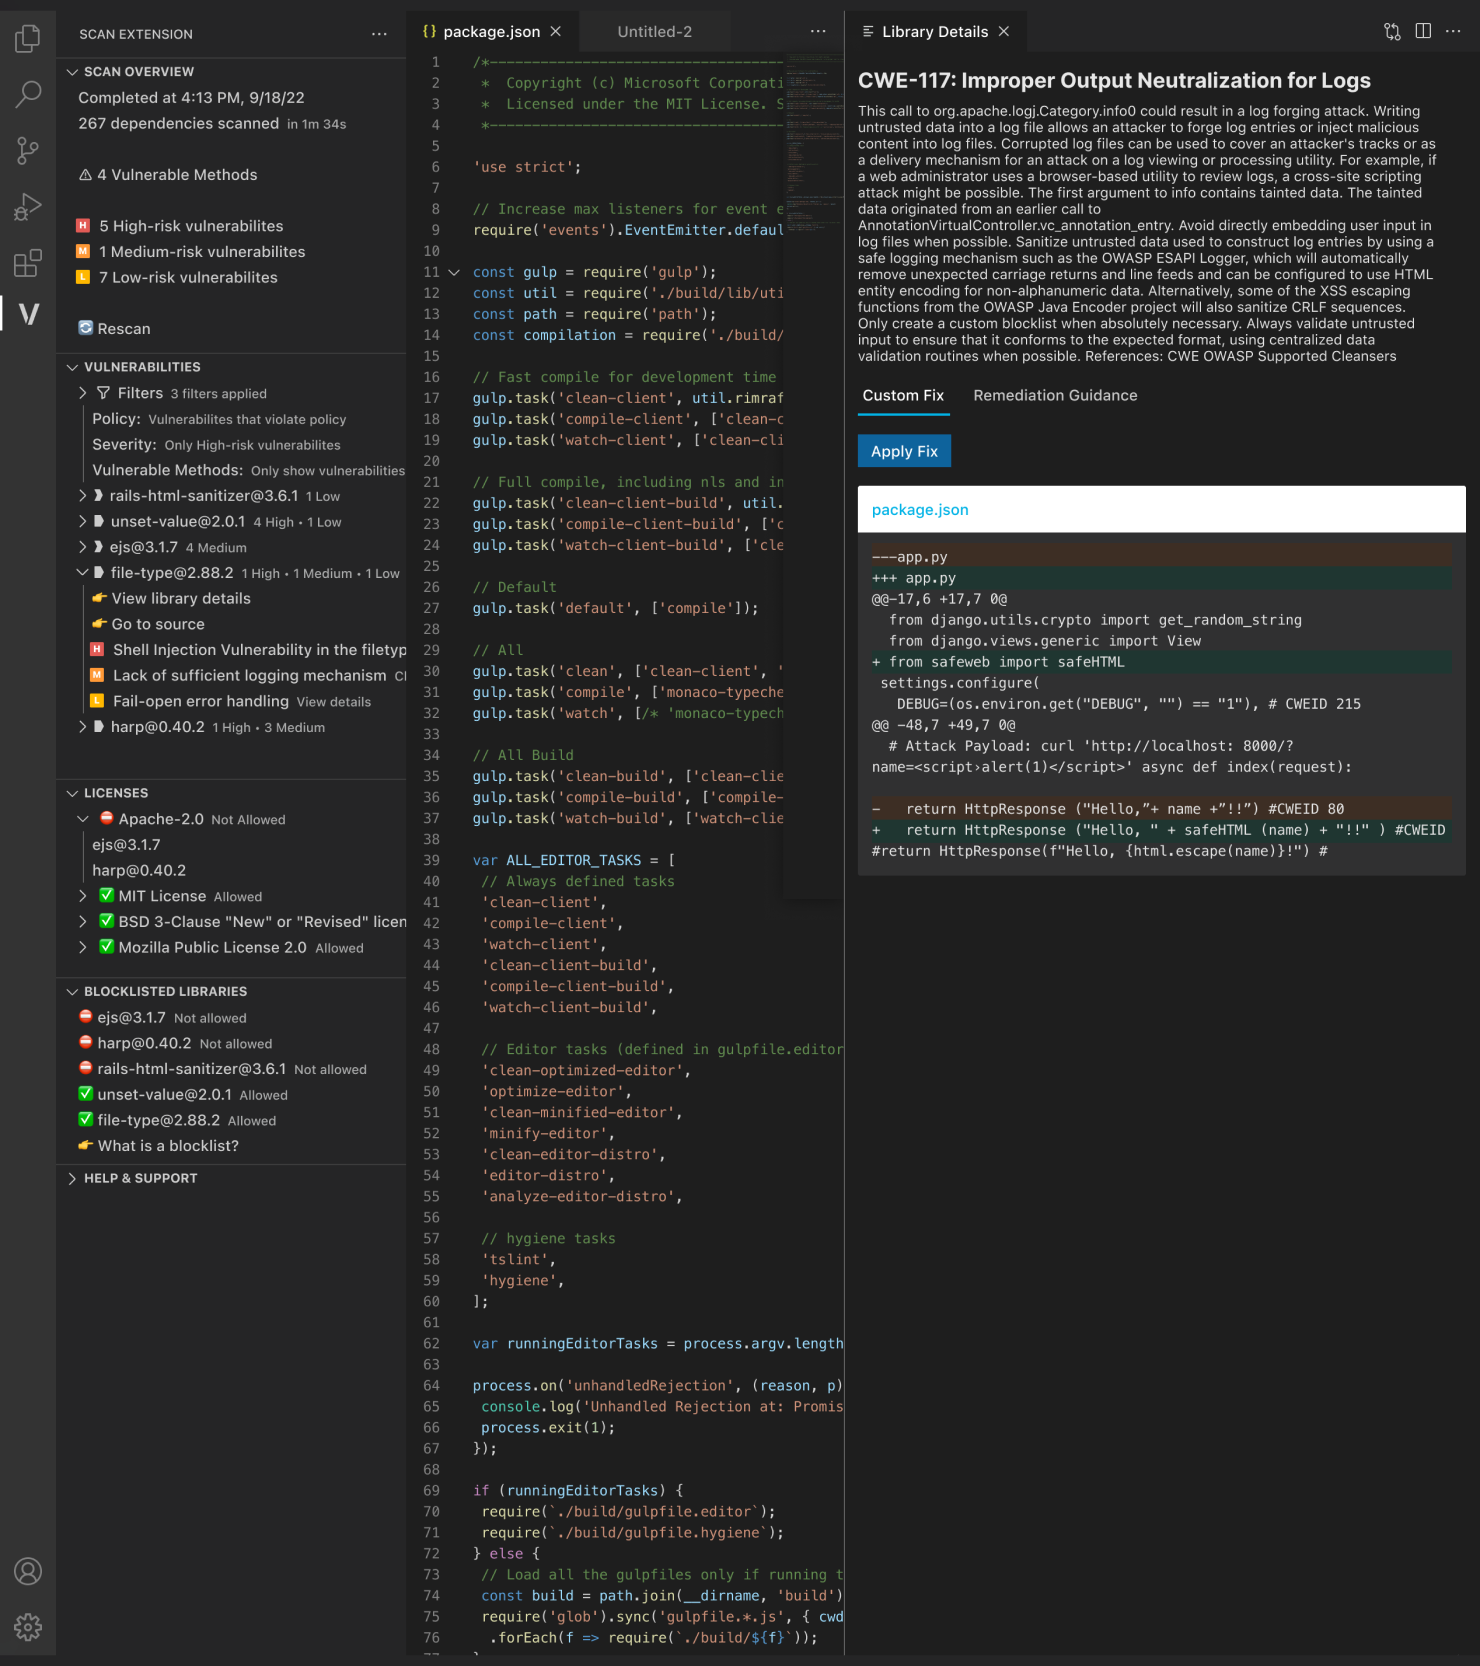Click the Apache-2.0 not allowed icon
Viewport: 1480px width, 1666px height.
click(x=106, y=818)
